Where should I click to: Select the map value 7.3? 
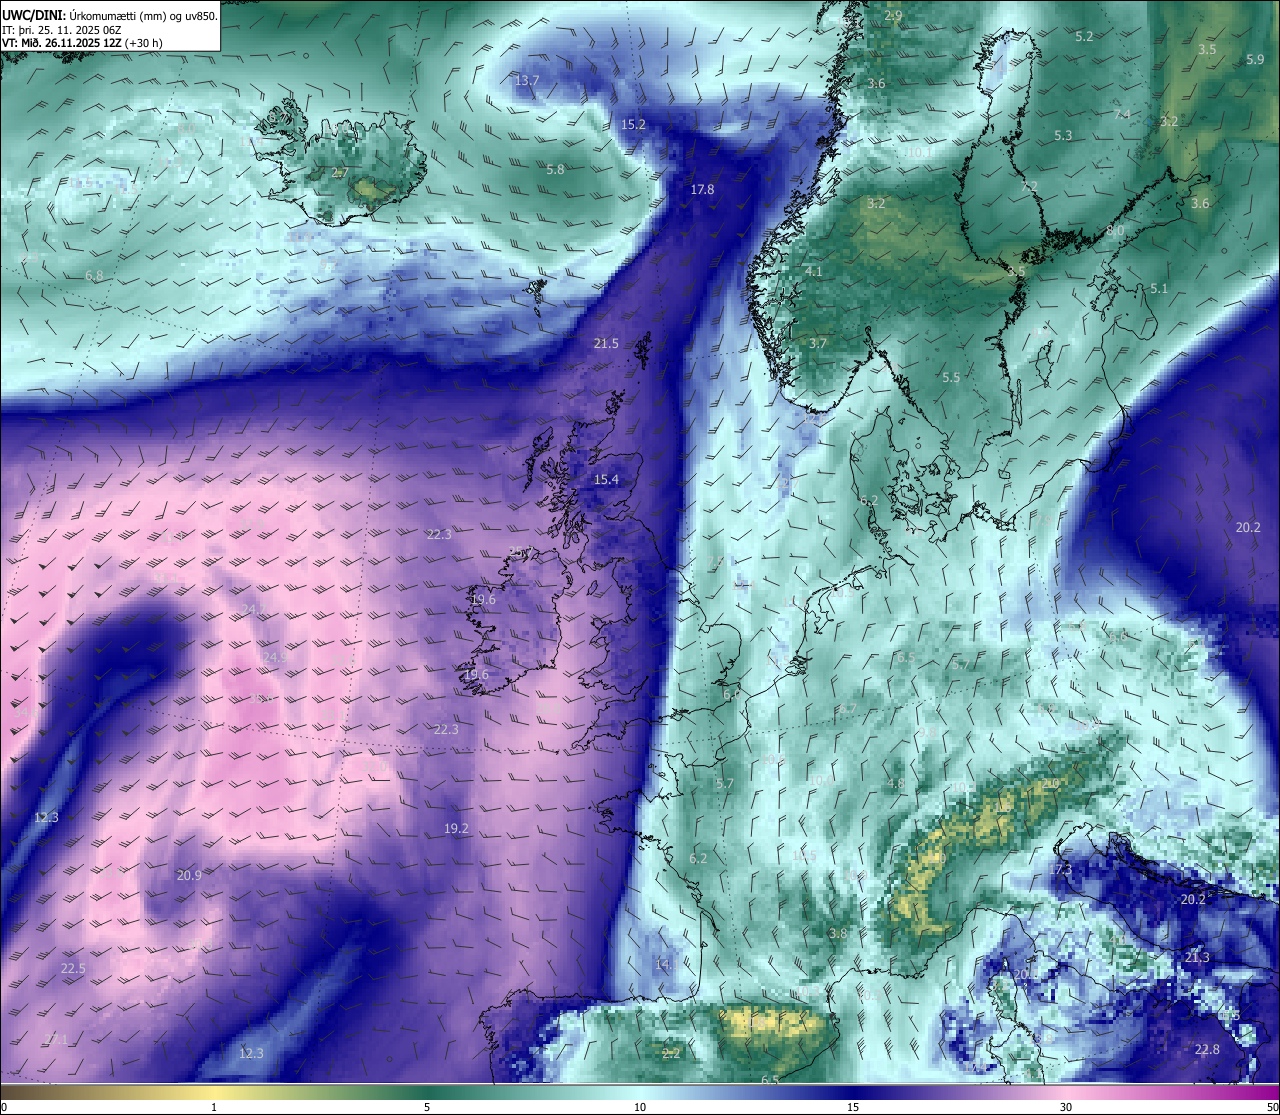[1063, 869]
